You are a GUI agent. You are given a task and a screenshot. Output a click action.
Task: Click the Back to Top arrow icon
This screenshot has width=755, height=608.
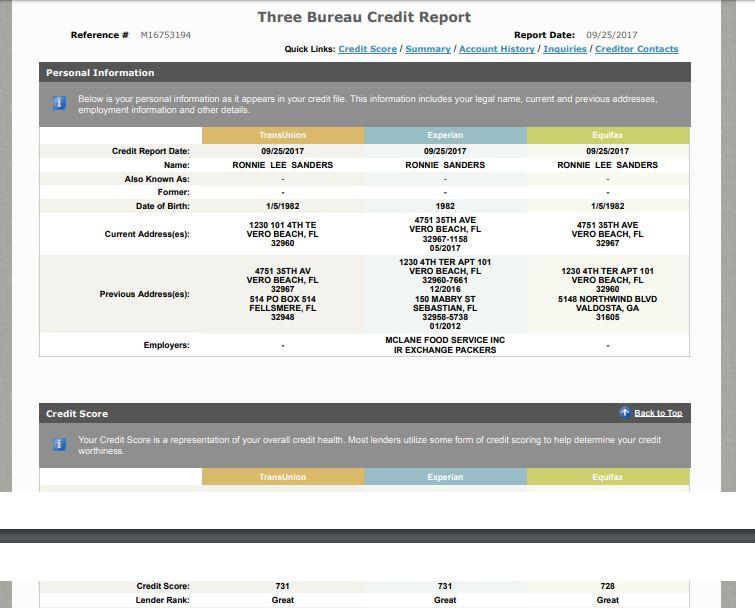pyautogui.click(x=624, y=413)
